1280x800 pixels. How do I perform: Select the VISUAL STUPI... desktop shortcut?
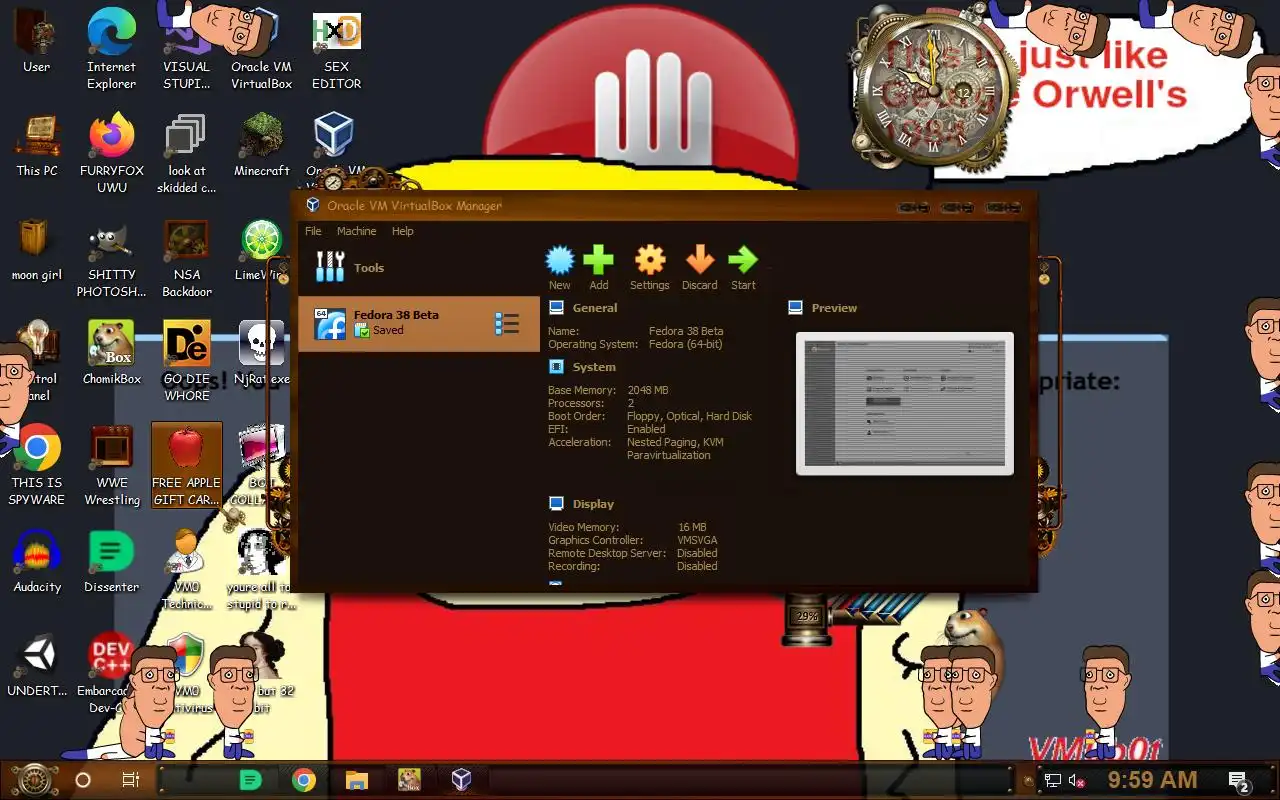(186, 50)
